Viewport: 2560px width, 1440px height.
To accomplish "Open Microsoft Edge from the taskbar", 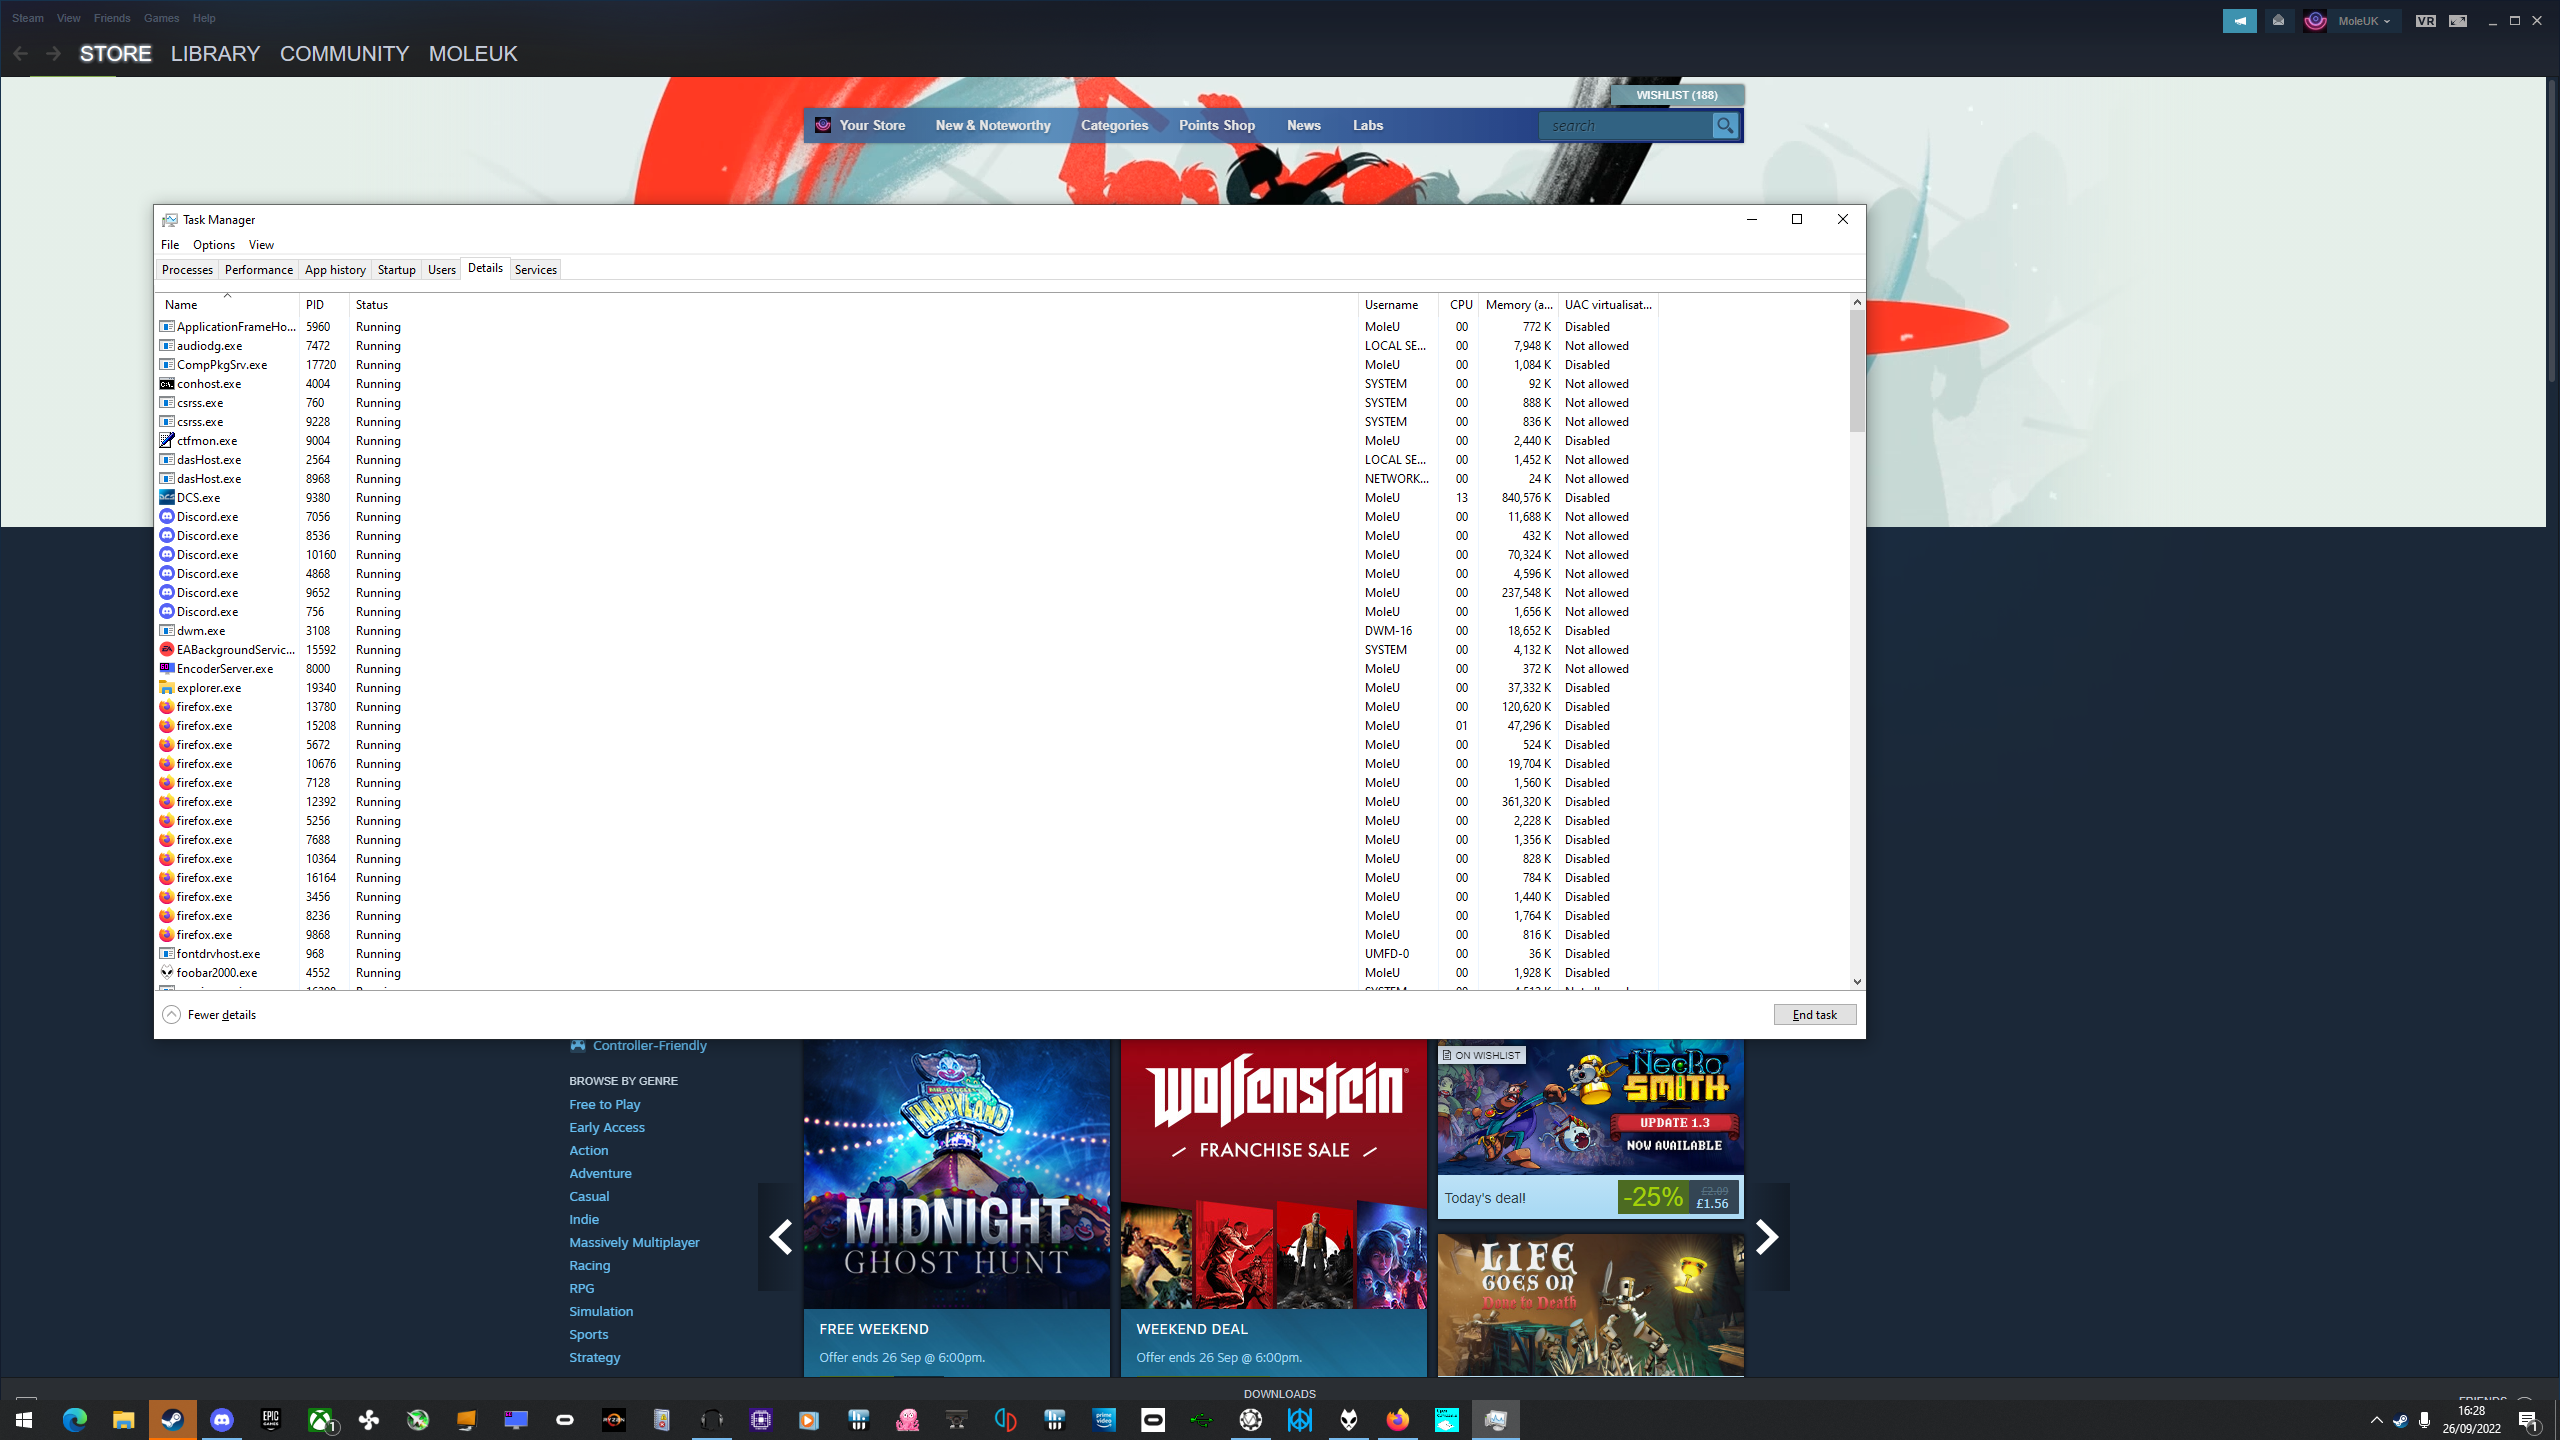I will [74, 1419].
